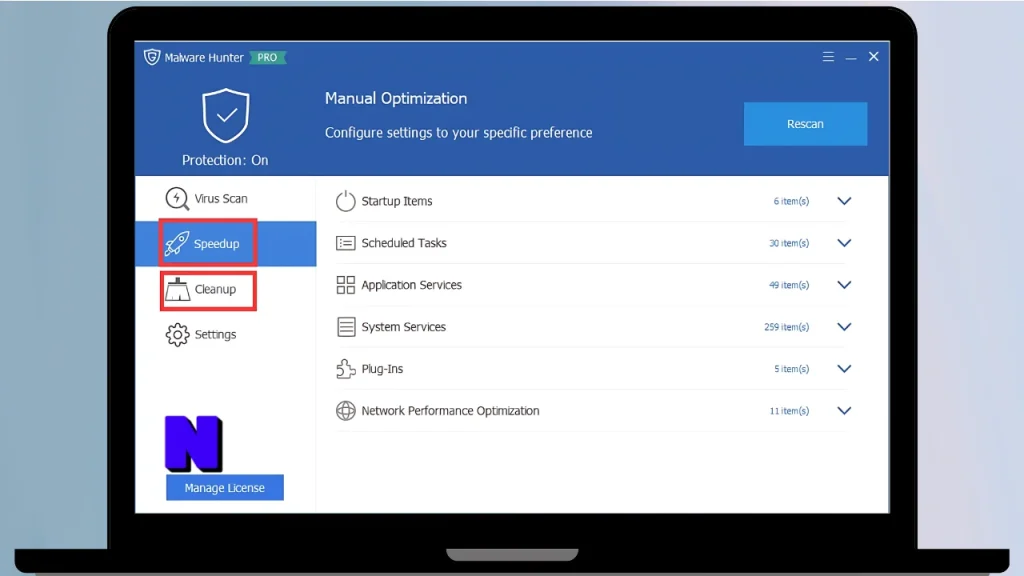Expand the System Services chevron
This screenshot has height=576, width=1024.
click(x=844, y=327)
